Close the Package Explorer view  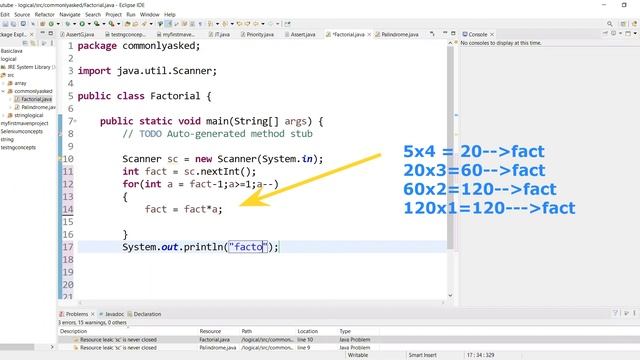coord(31,34)
